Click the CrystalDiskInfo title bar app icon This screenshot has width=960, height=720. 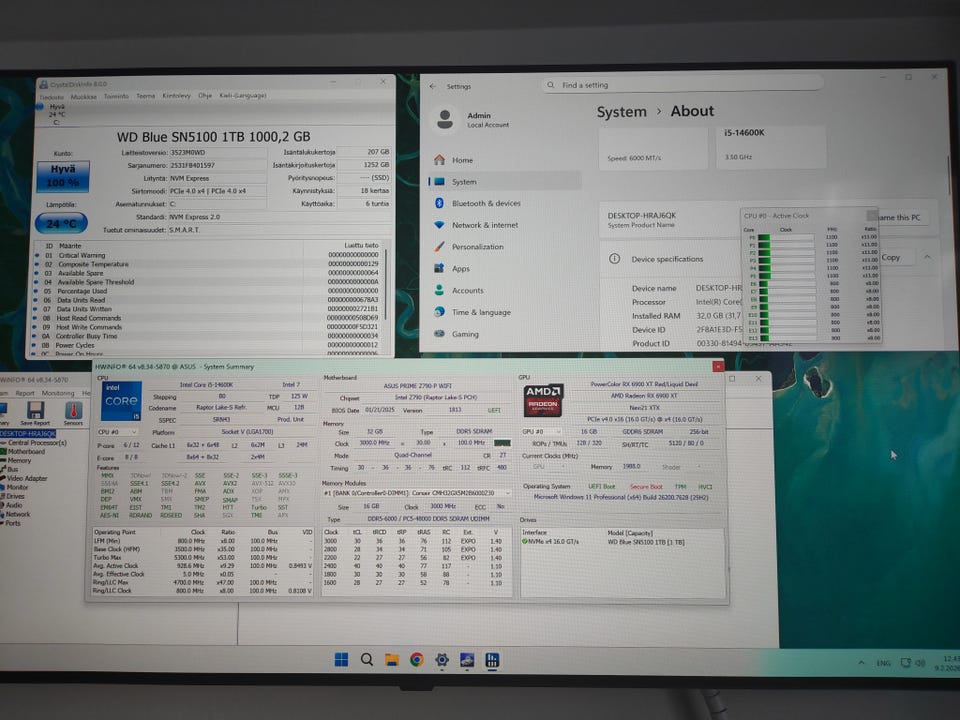pos(43,84)
